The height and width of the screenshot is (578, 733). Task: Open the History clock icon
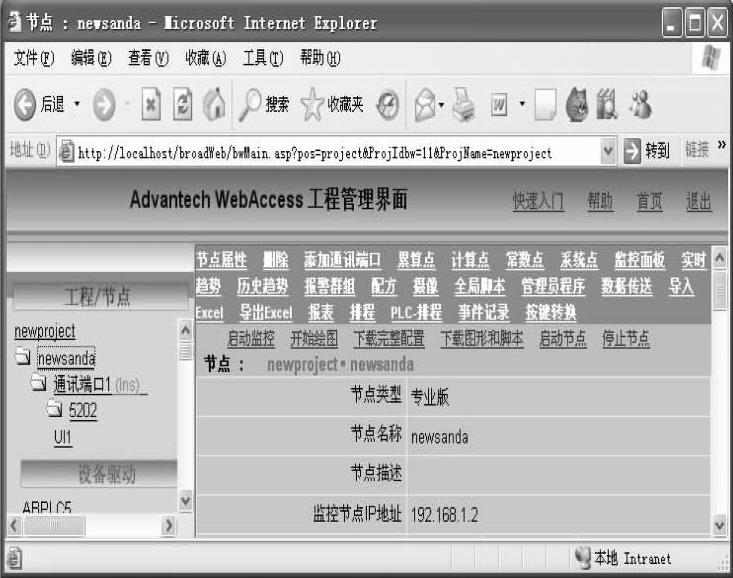click(x=388, y=105)
